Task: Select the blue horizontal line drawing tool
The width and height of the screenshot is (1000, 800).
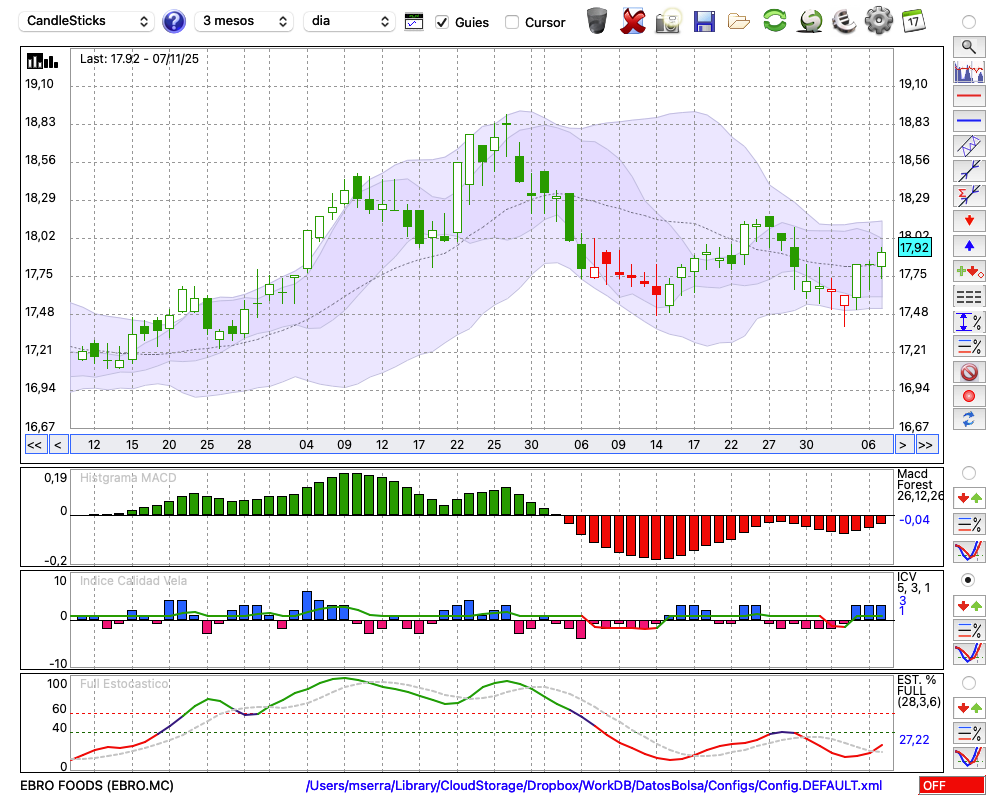Action: pyautogui.click(x=968, y=121)
